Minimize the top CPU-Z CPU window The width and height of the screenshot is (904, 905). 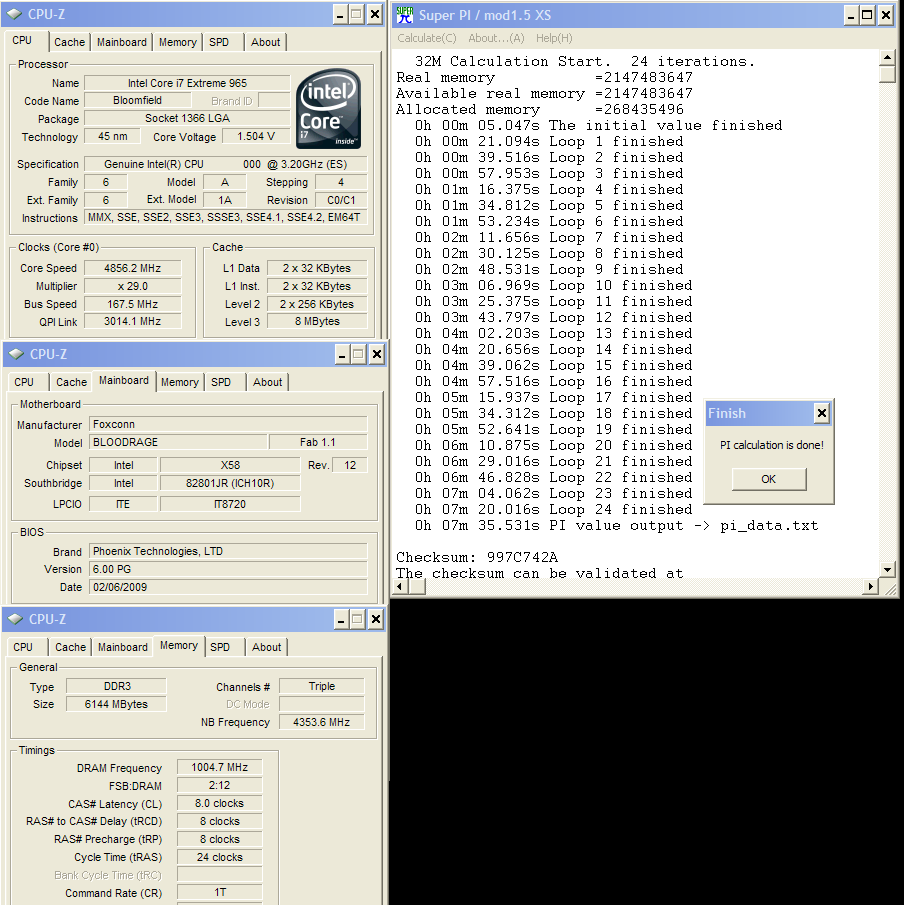pos(340,14)
